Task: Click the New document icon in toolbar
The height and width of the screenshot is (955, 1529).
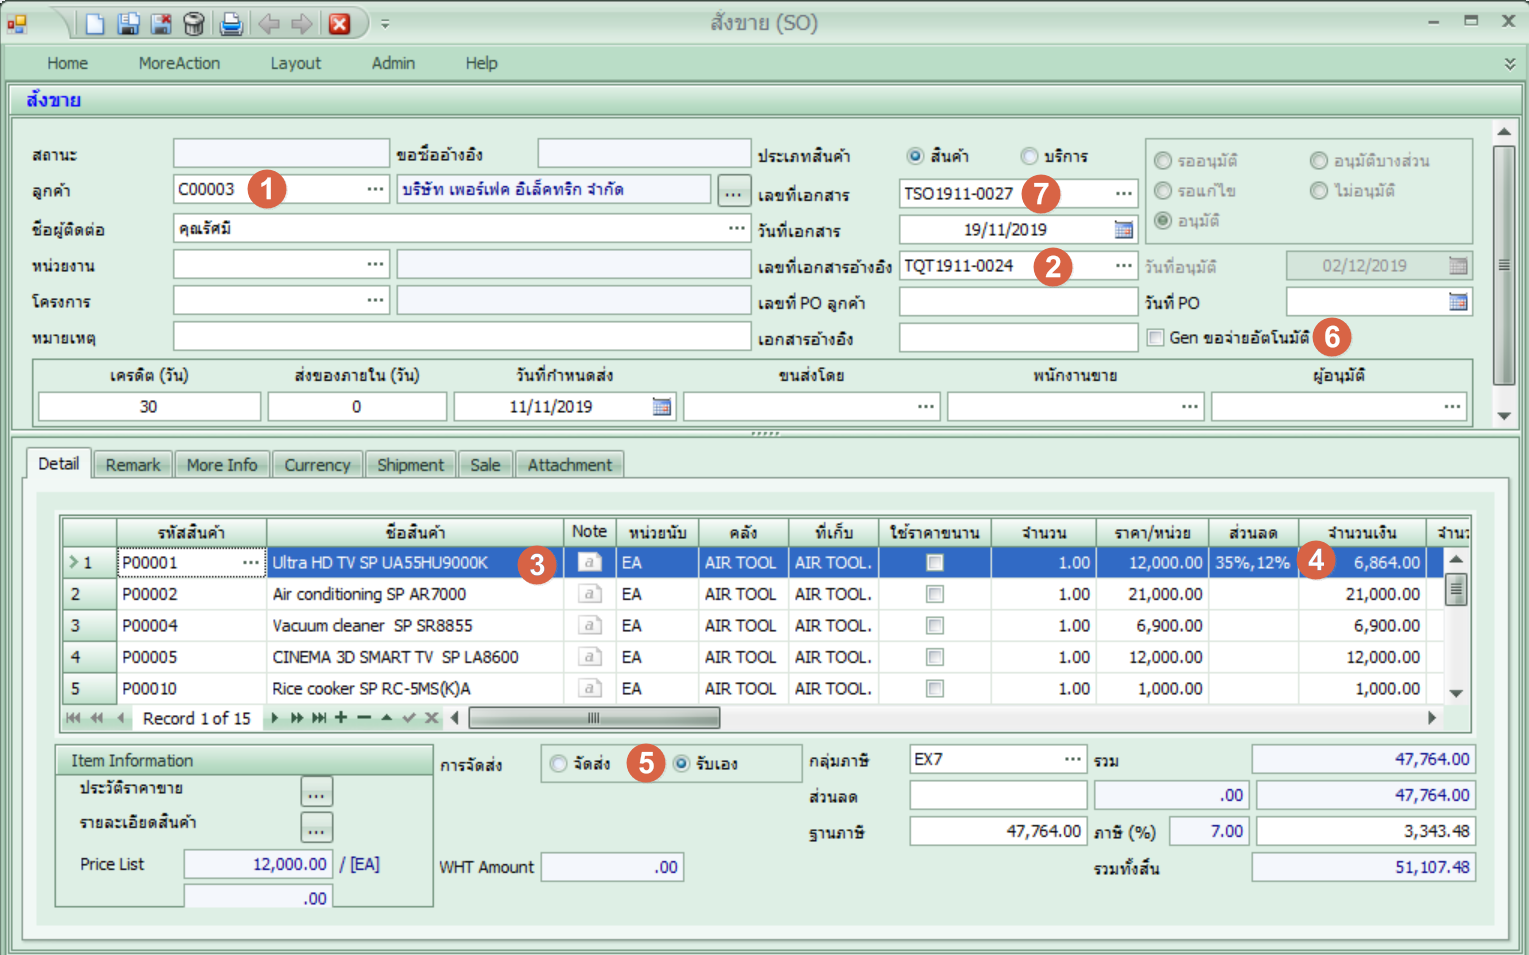Action: [95, 23]
